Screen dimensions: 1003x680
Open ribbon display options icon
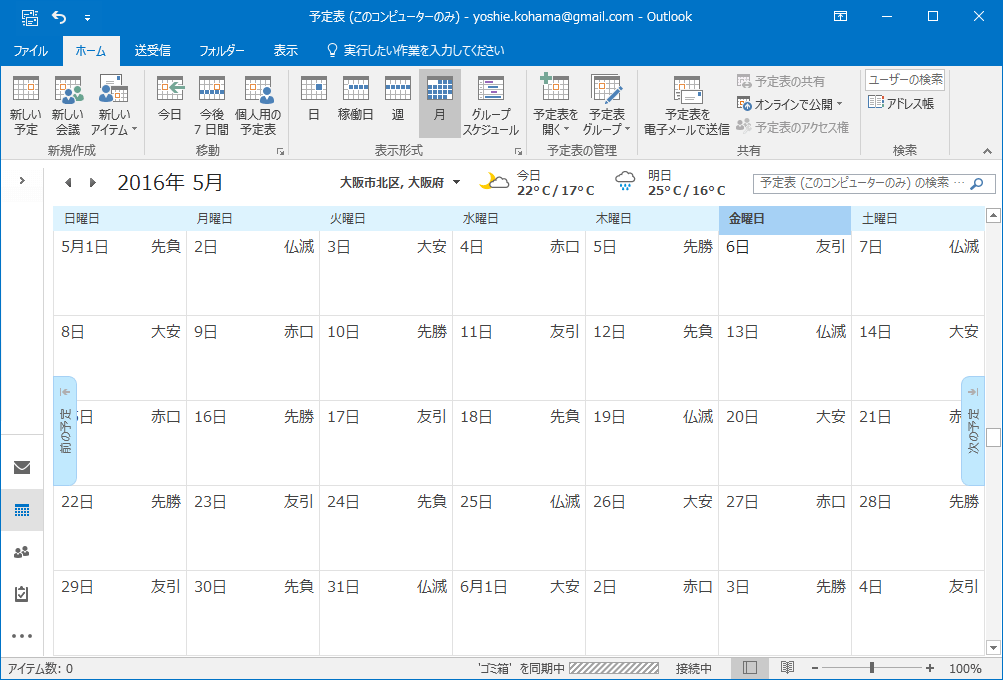click(841, 17)
